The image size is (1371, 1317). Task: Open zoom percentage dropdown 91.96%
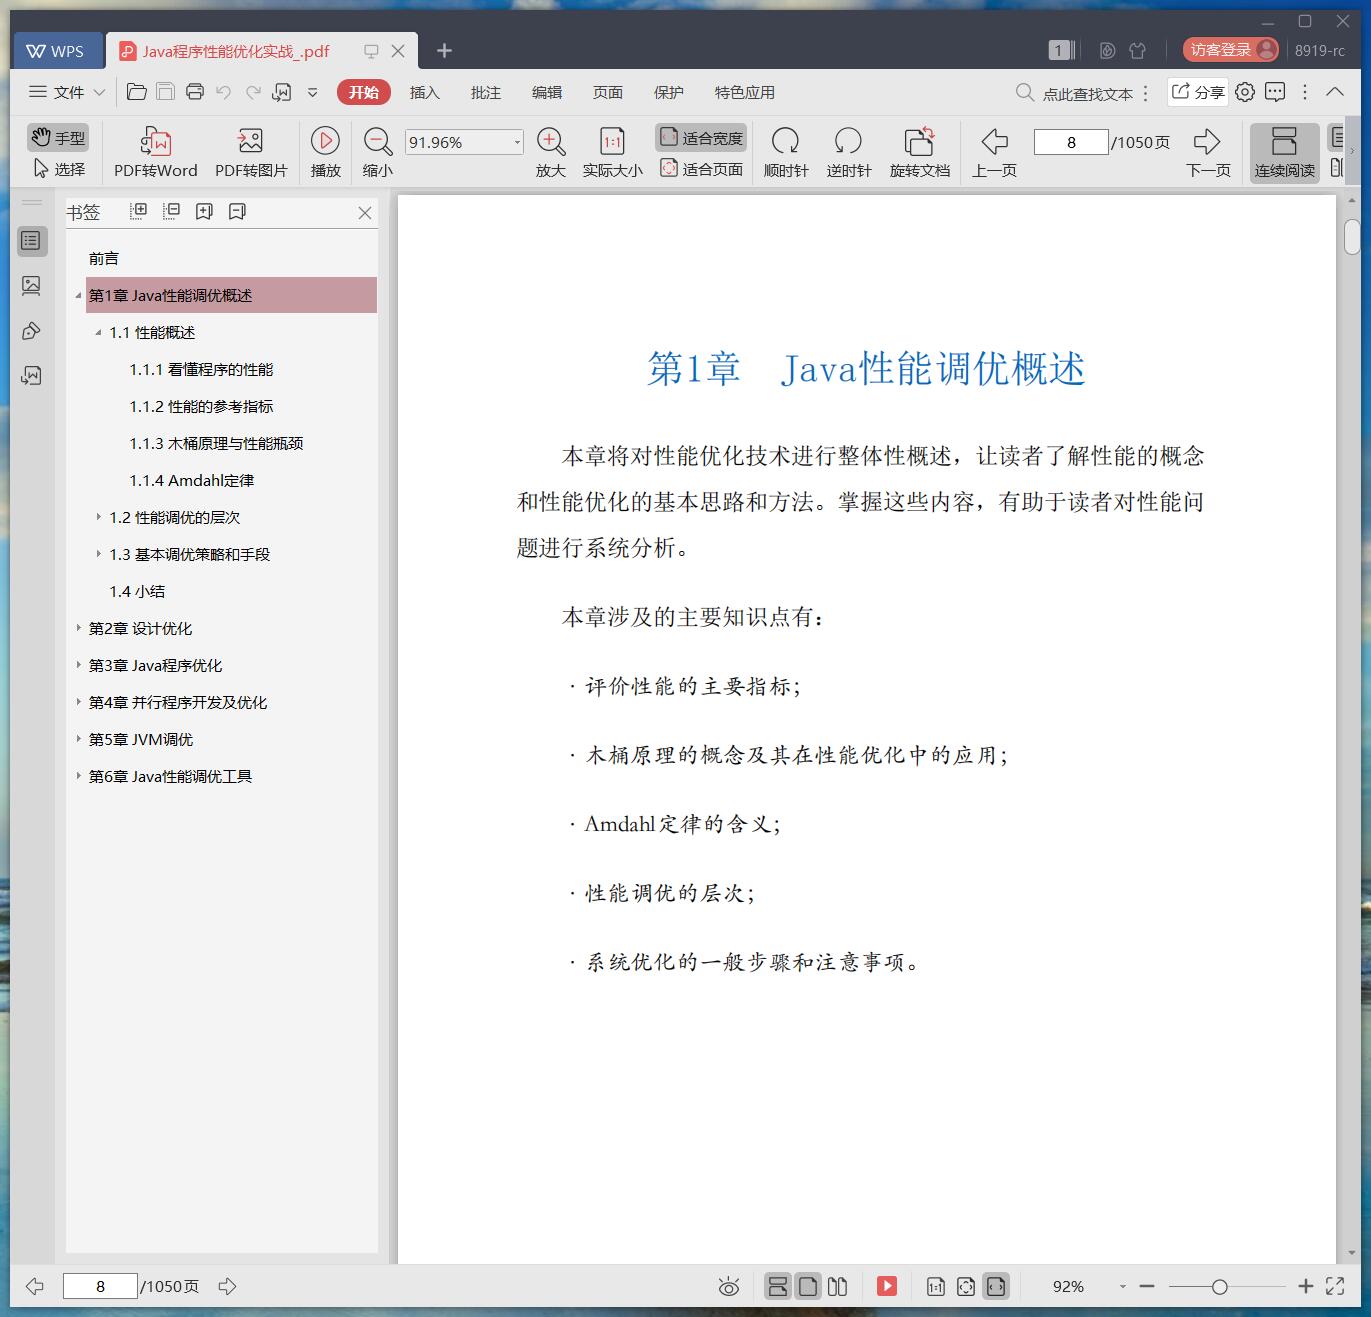coord(517,142)
